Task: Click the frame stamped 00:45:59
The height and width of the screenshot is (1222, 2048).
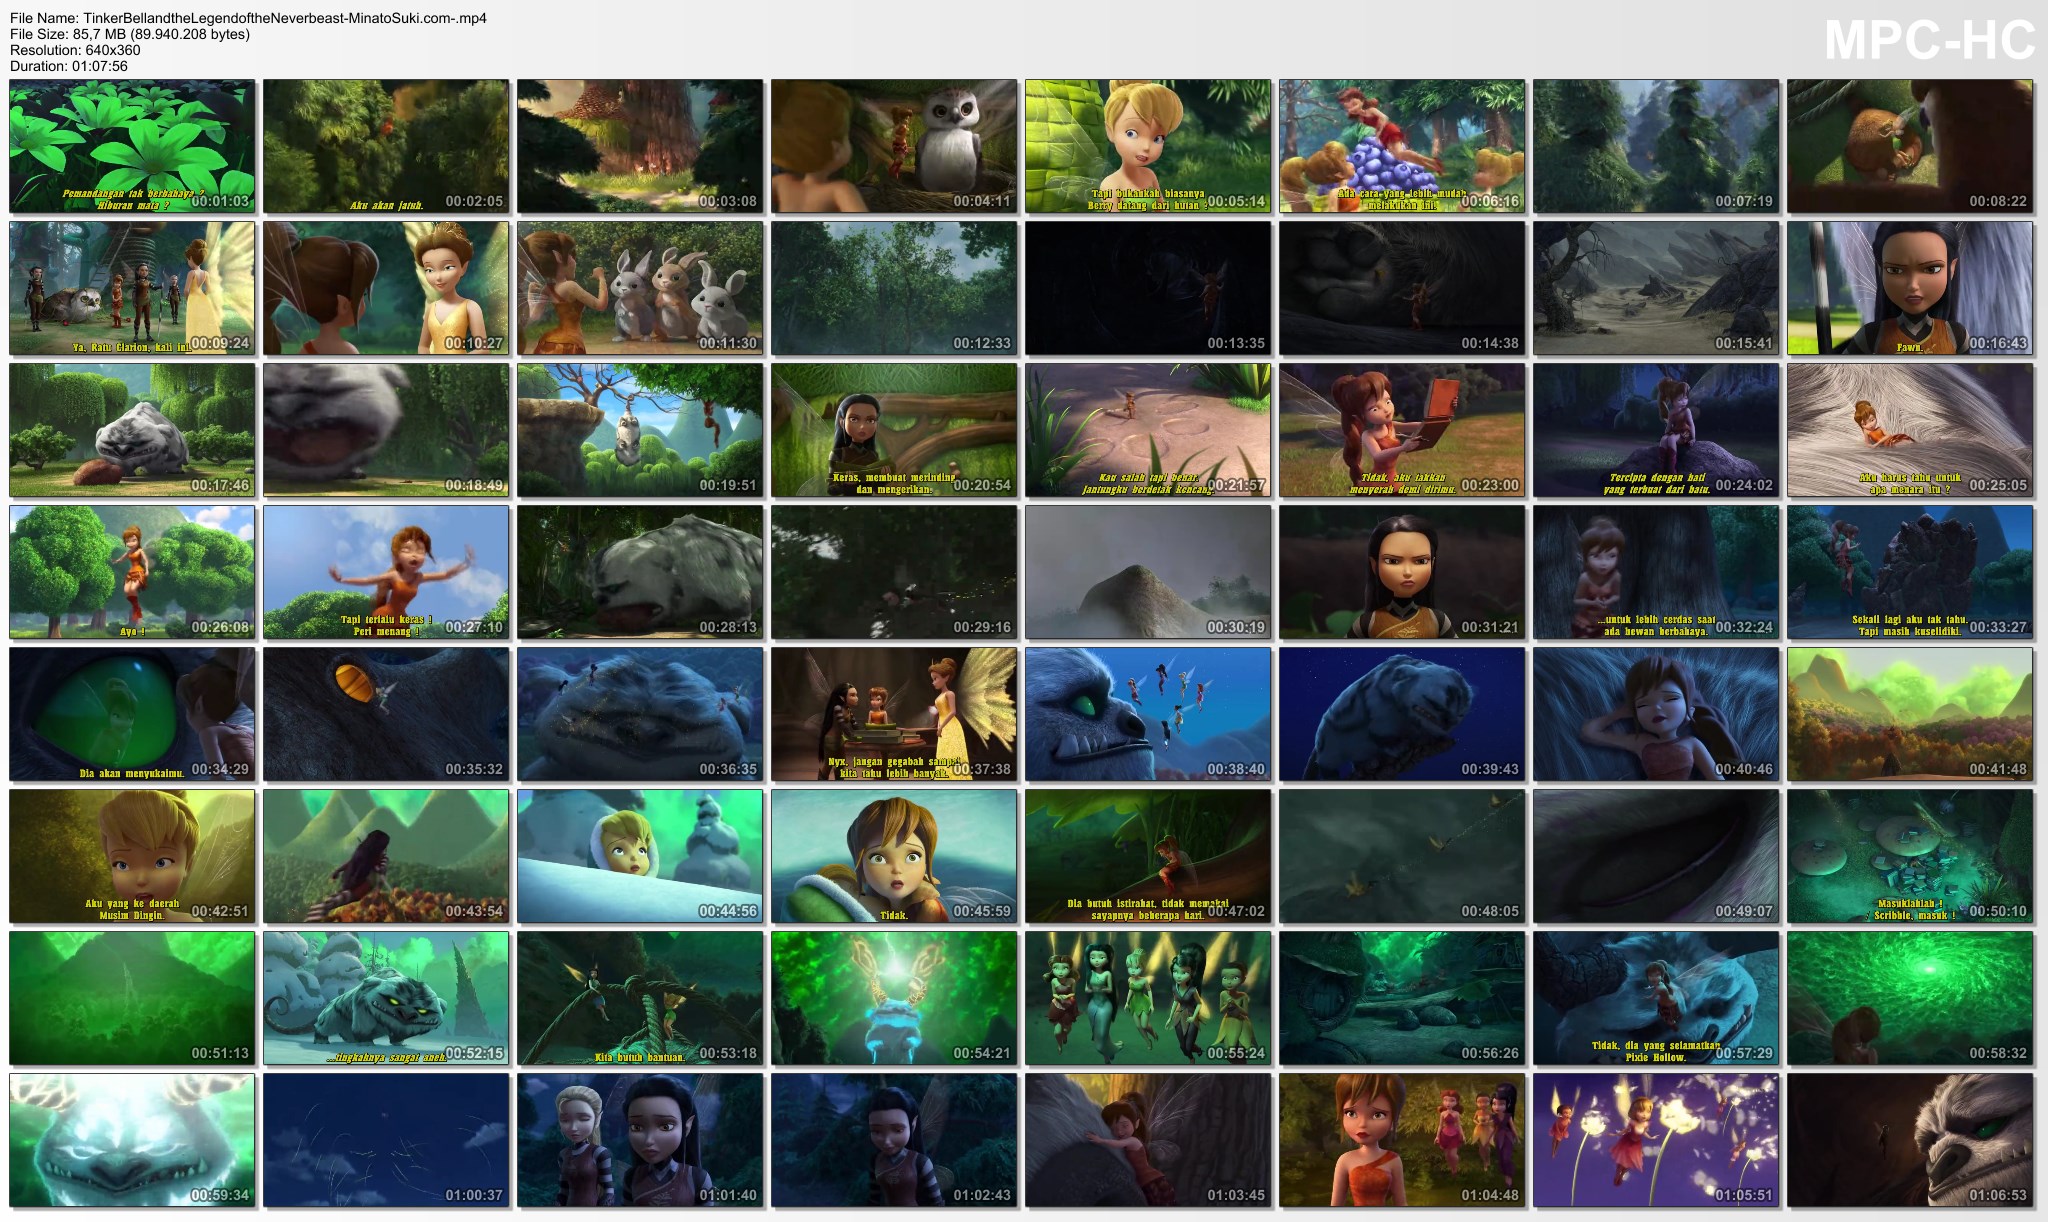Action: 894,856
